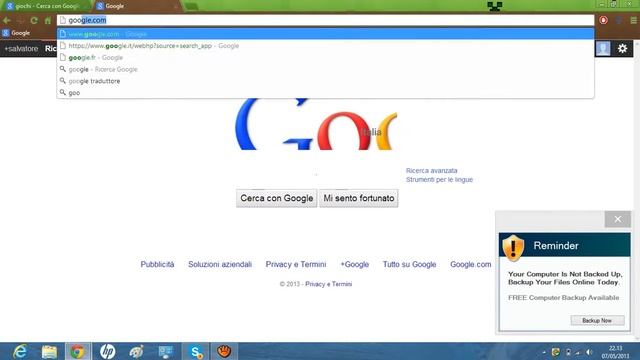Click the 'Tutto su Google' link
The height and width of the screenshot is (360, 640).
(x=409, y=264)
